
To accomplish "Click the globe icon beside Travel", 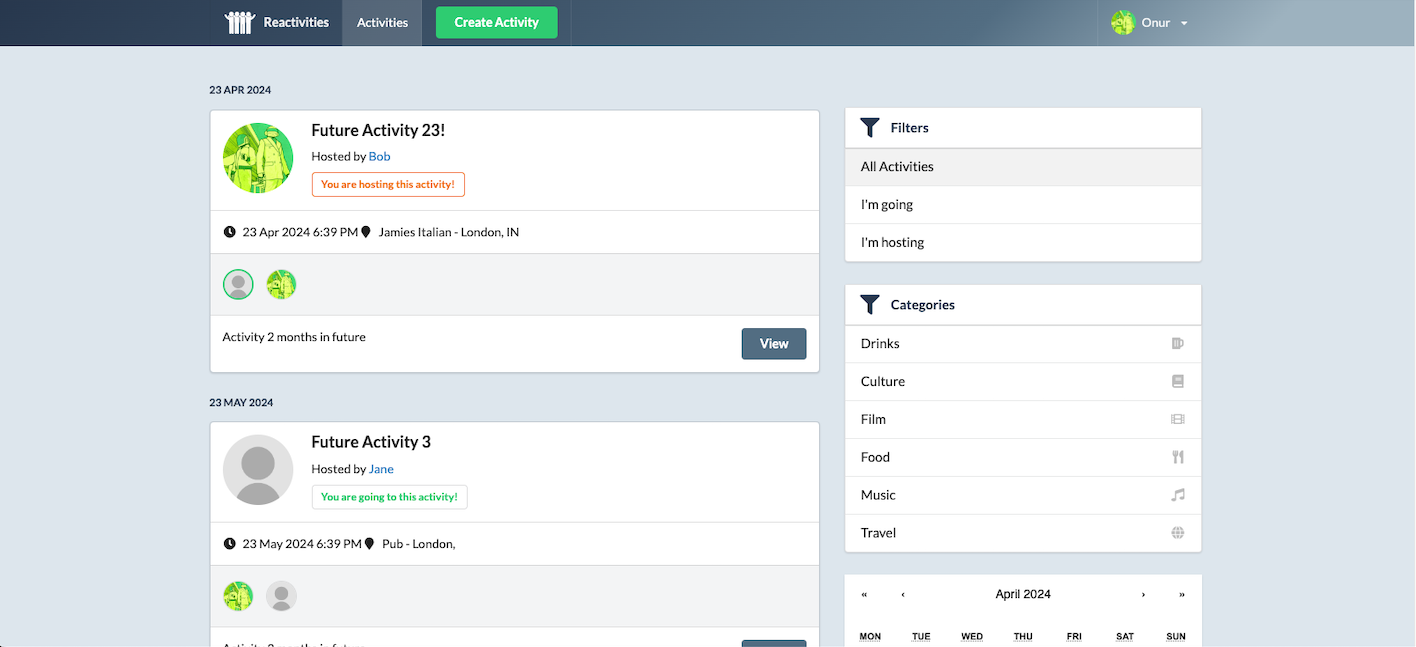I will pos(1177,534).
